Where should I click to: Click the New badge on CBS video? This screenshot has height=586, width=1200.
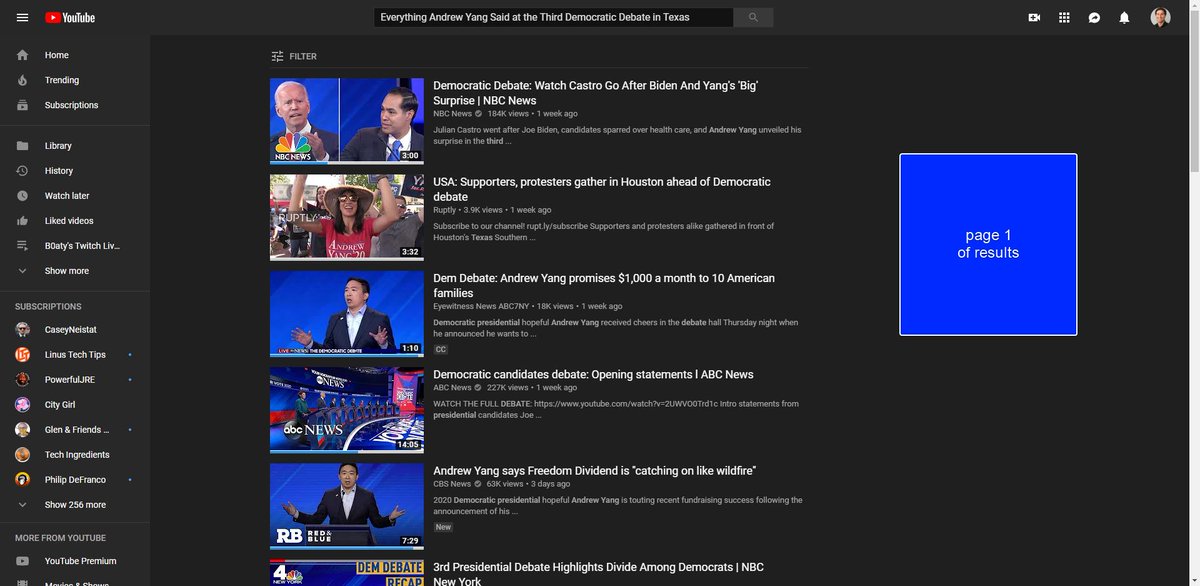point(443,527)
